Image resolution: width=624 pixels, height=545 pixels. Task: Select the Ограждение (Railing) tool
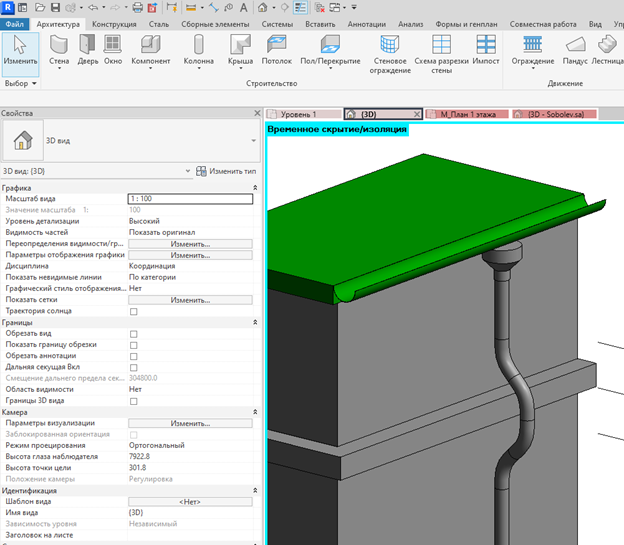point(533,52)
